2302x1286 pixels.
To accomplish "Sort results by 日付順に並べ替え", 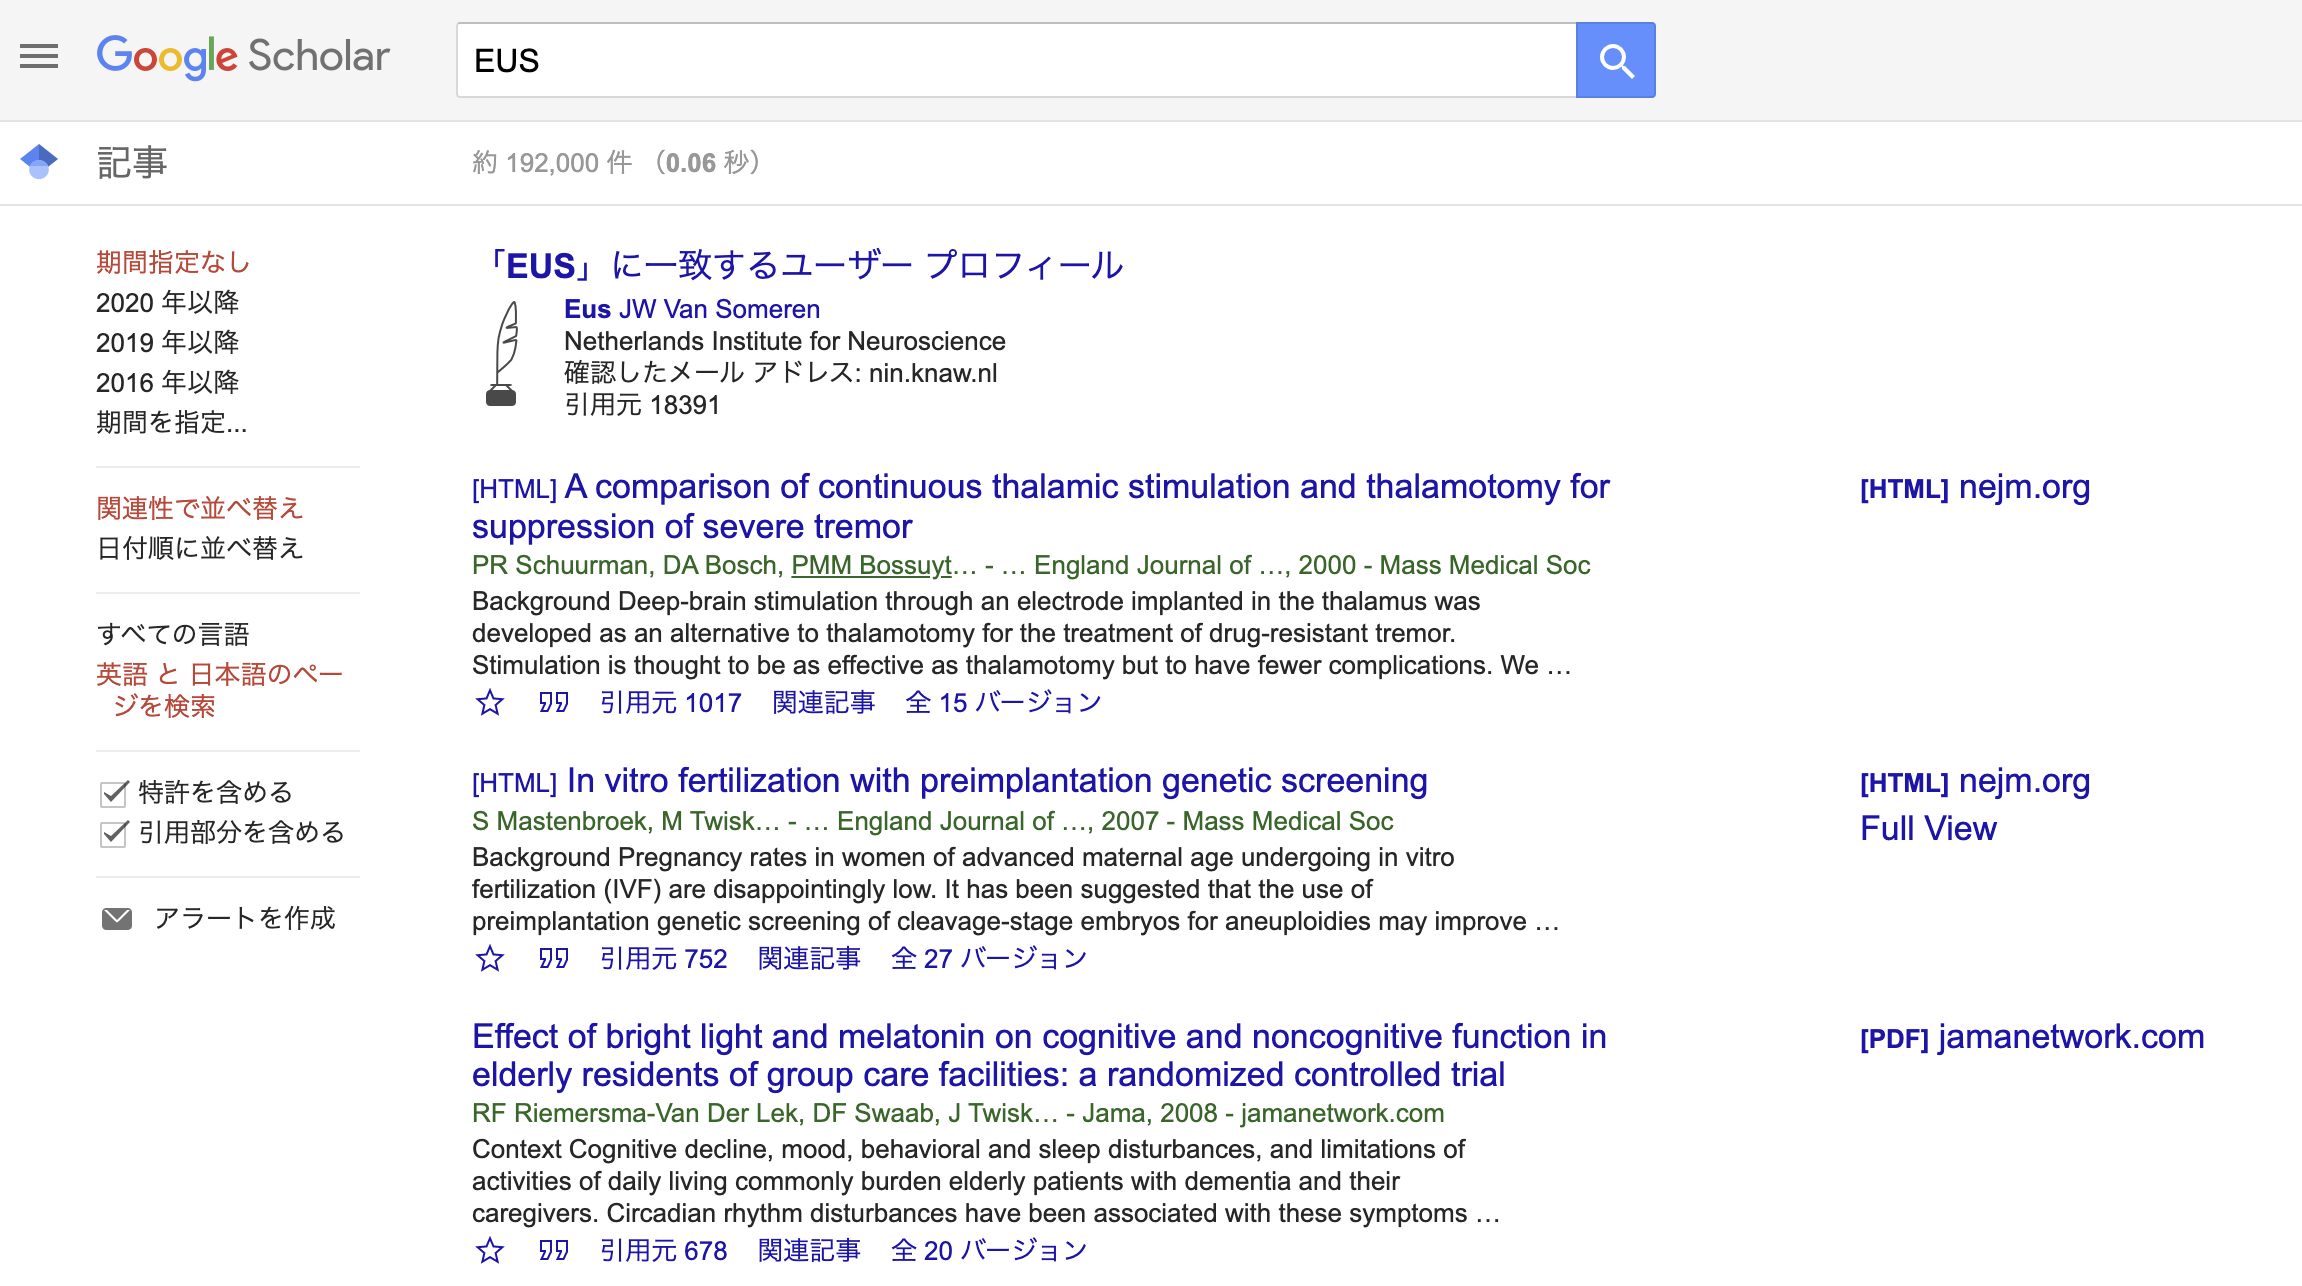I will (x=200, y=548).
